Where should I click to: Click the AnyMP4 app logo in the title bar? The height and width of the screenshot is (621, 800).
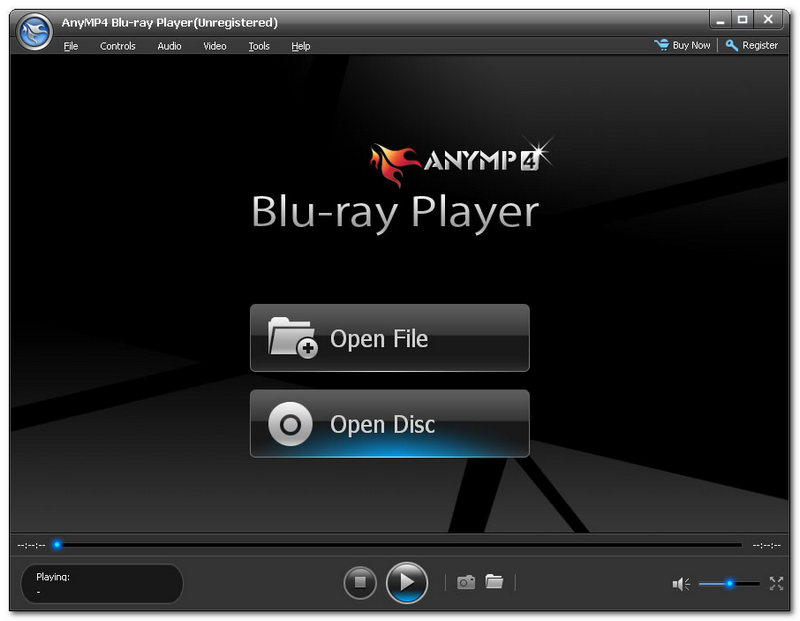tap(34, 32)
